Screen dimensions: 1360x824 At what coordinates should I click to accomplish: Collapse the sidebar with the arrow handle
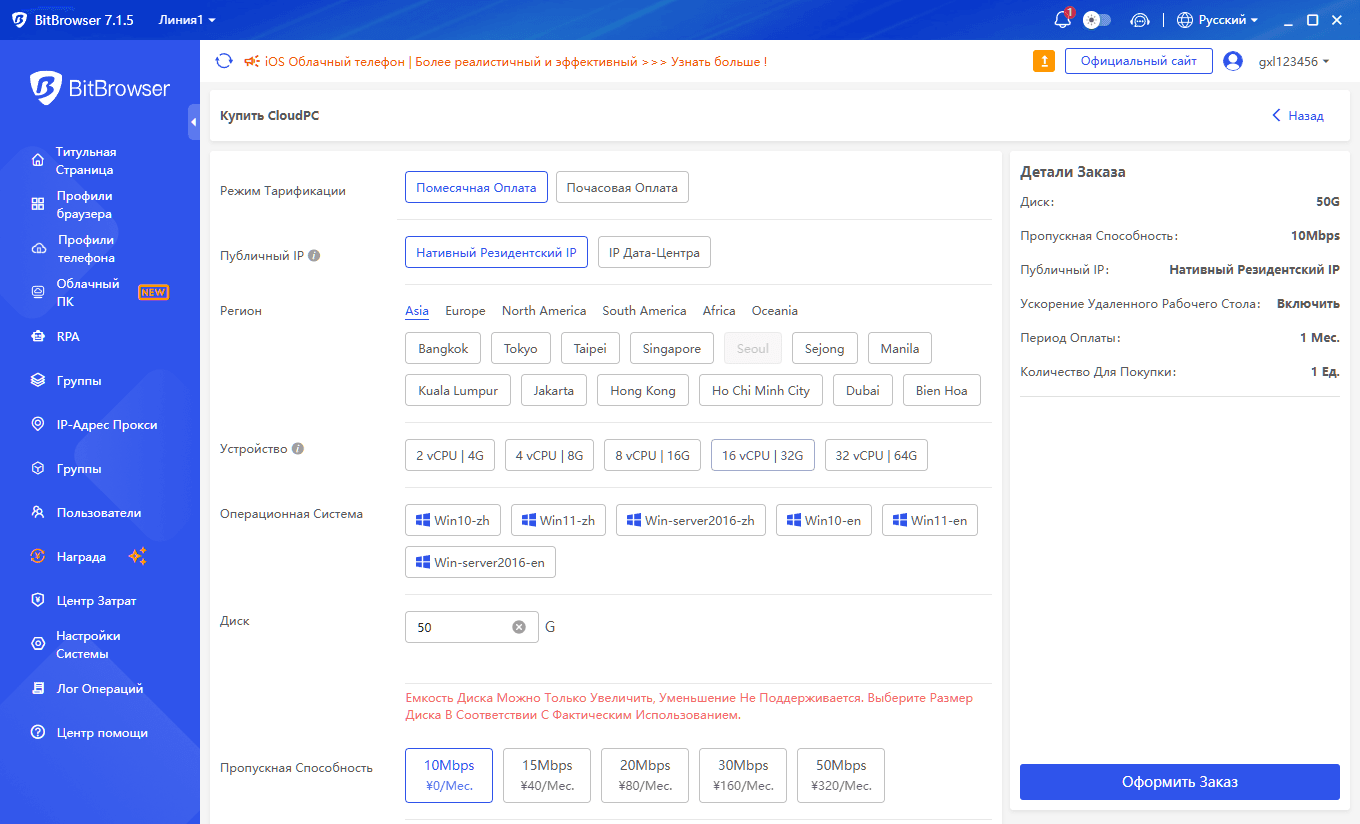(x=194, y=121)
